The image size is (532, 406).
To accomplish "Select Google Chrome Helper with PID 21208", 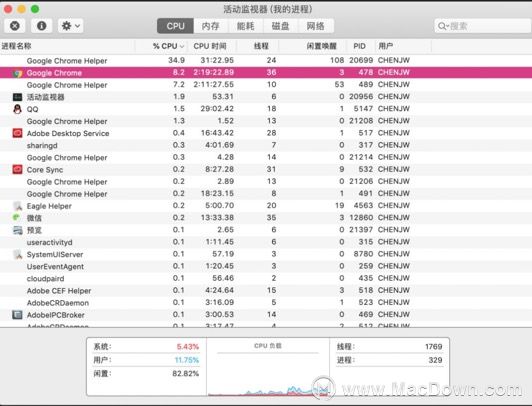I will pyautogui.click(x=266, y=121).
